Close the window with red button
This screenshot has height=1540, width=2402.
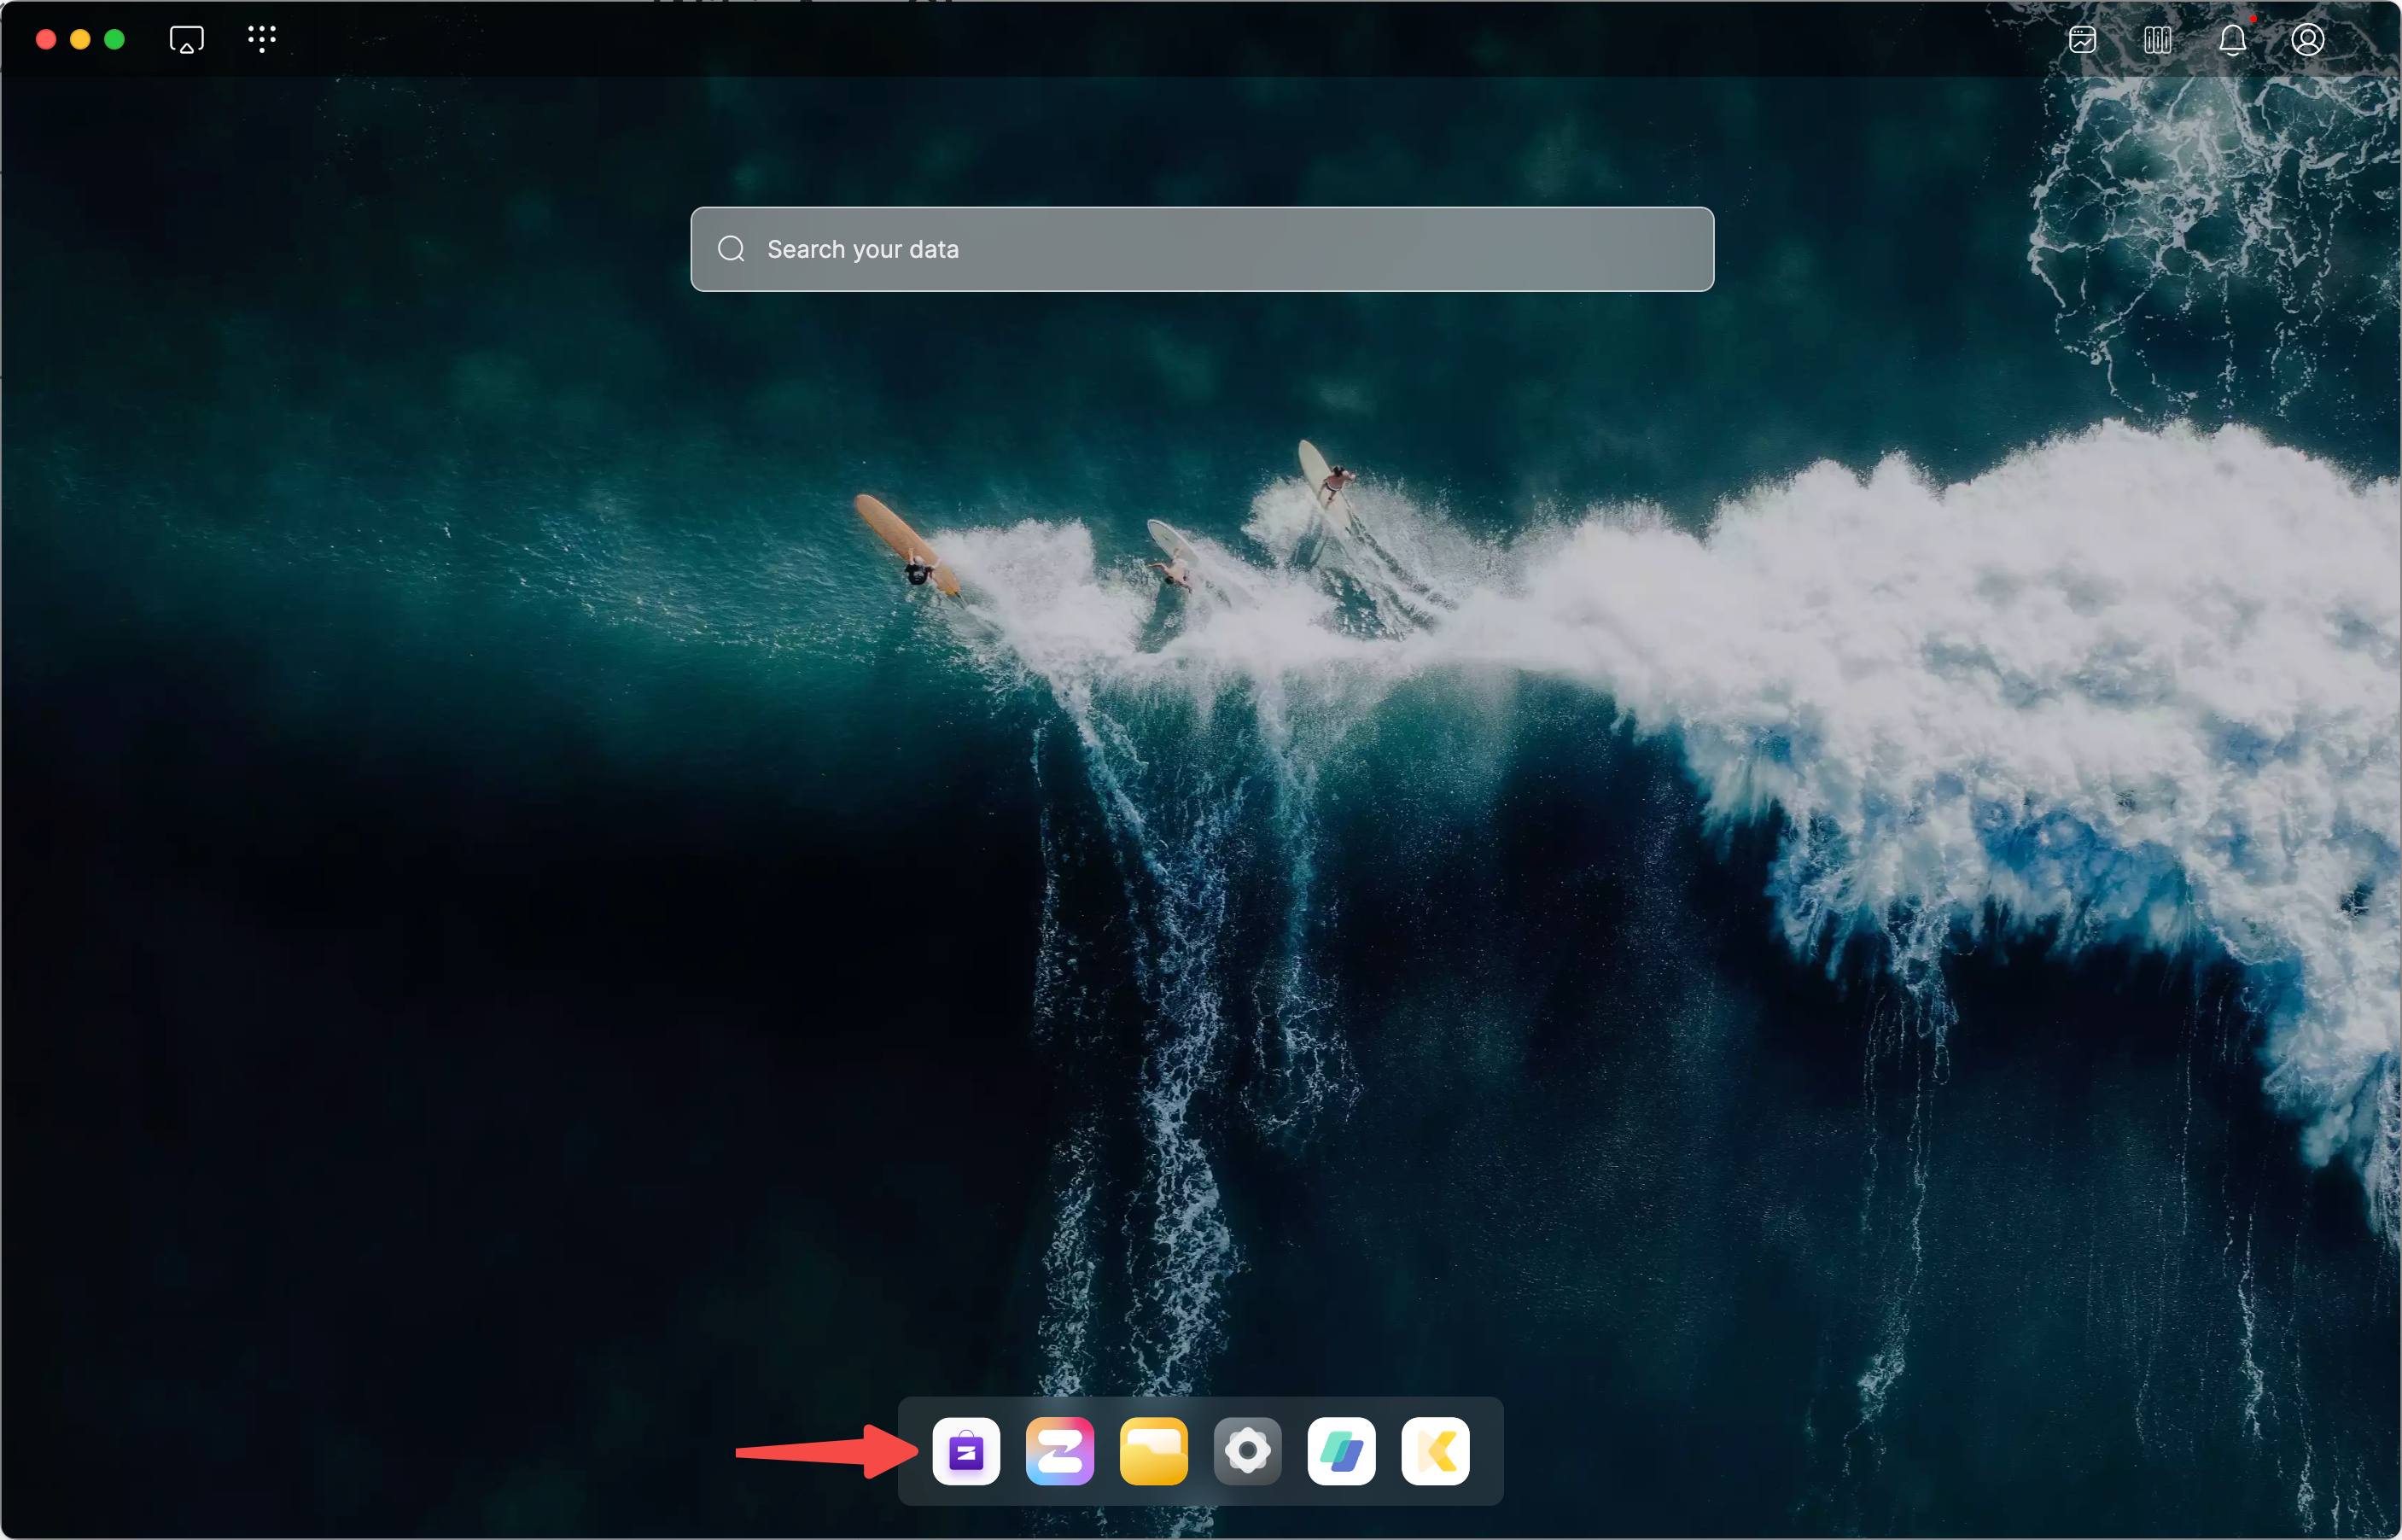(46, 39)
